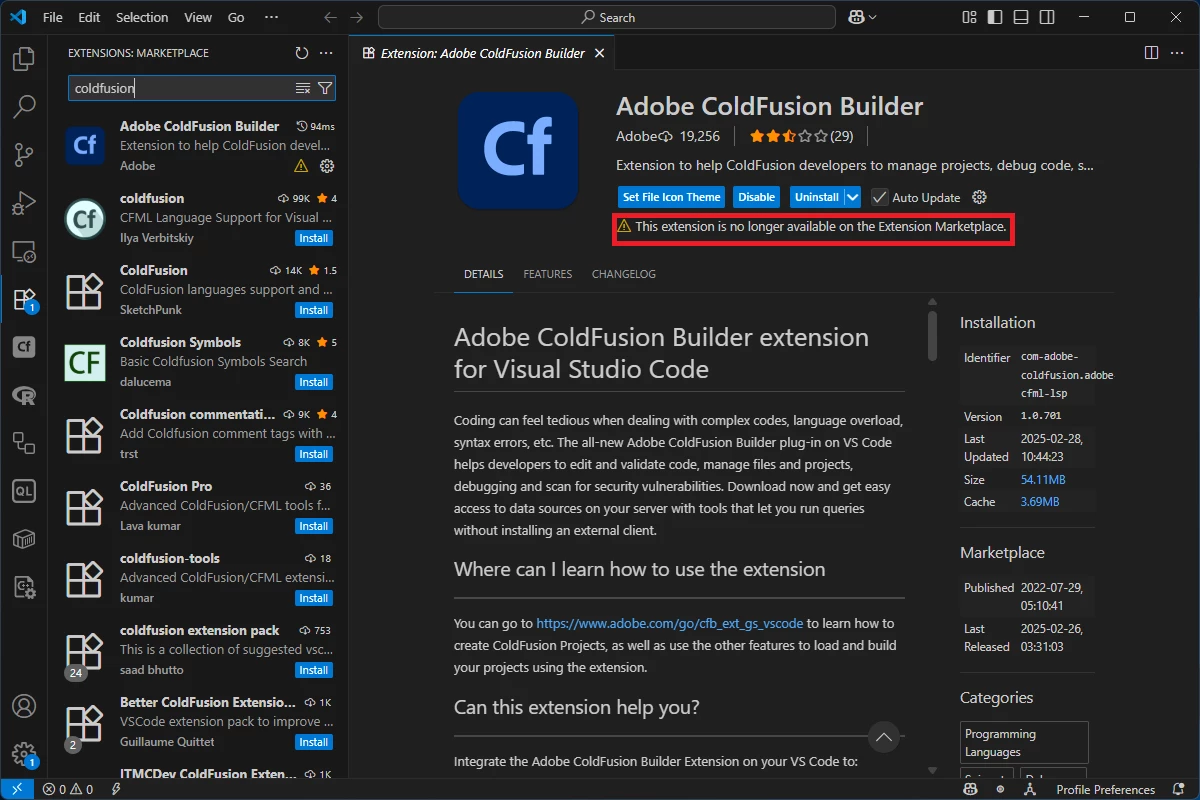The height and width of the screenshot is (800, 1200).
Task: Open the Accounts menu icon
Action: coord(24,707)
